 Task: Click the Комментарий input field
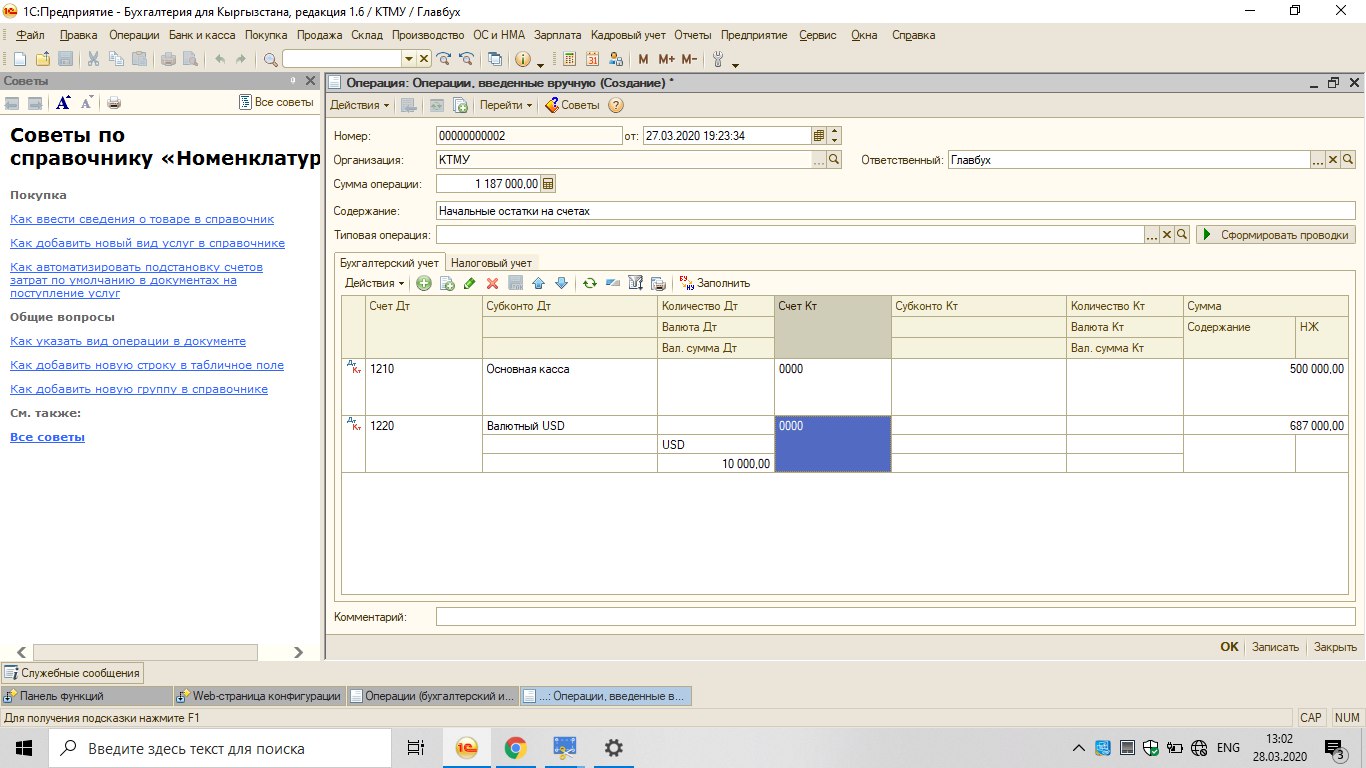(896, 617)
